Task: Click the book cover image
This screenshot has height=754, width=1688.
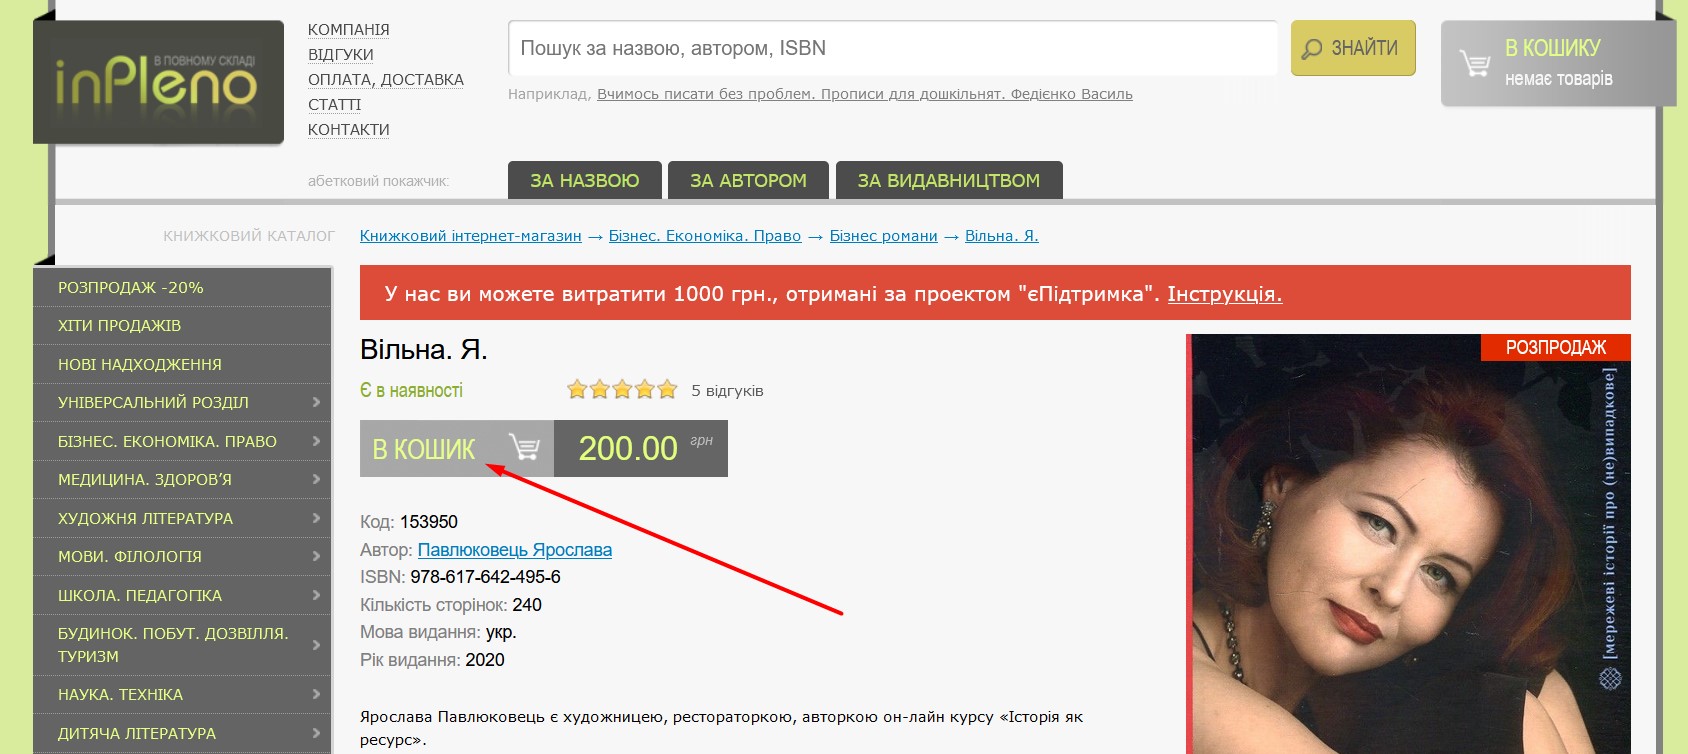Action: click(x=1408, y=544)
